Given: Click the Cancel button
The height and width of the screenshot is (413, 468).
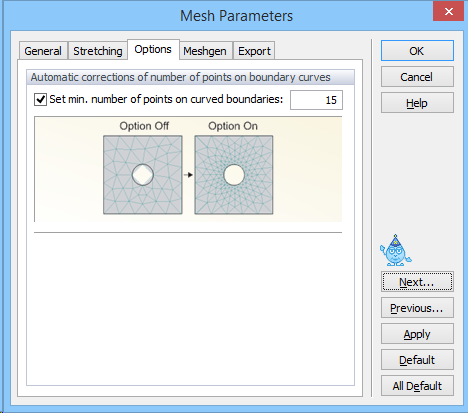Looking at the screenshot, I should coord(417,77).
